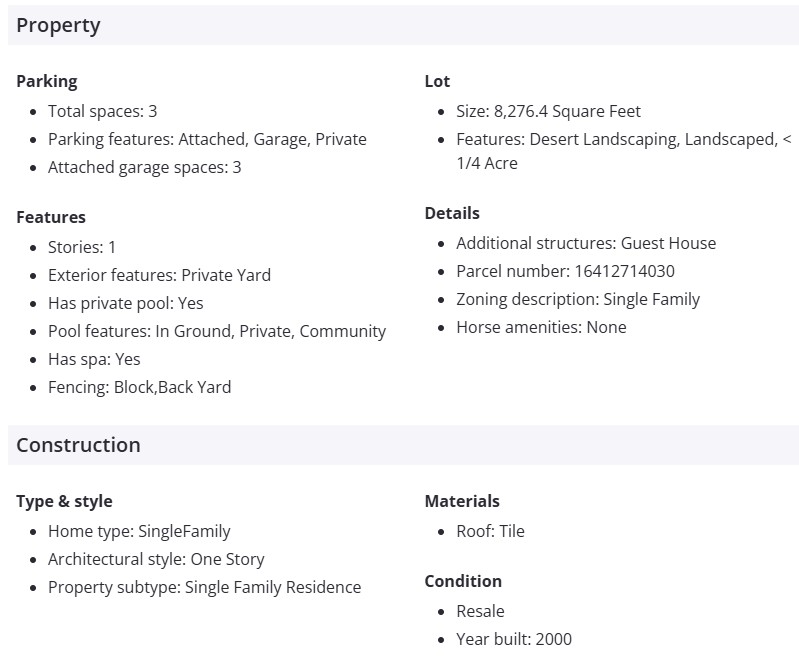The image size is (799, 661).
Task: Click Parking features: Attached, Garage, Private
Action: (207, 139)
